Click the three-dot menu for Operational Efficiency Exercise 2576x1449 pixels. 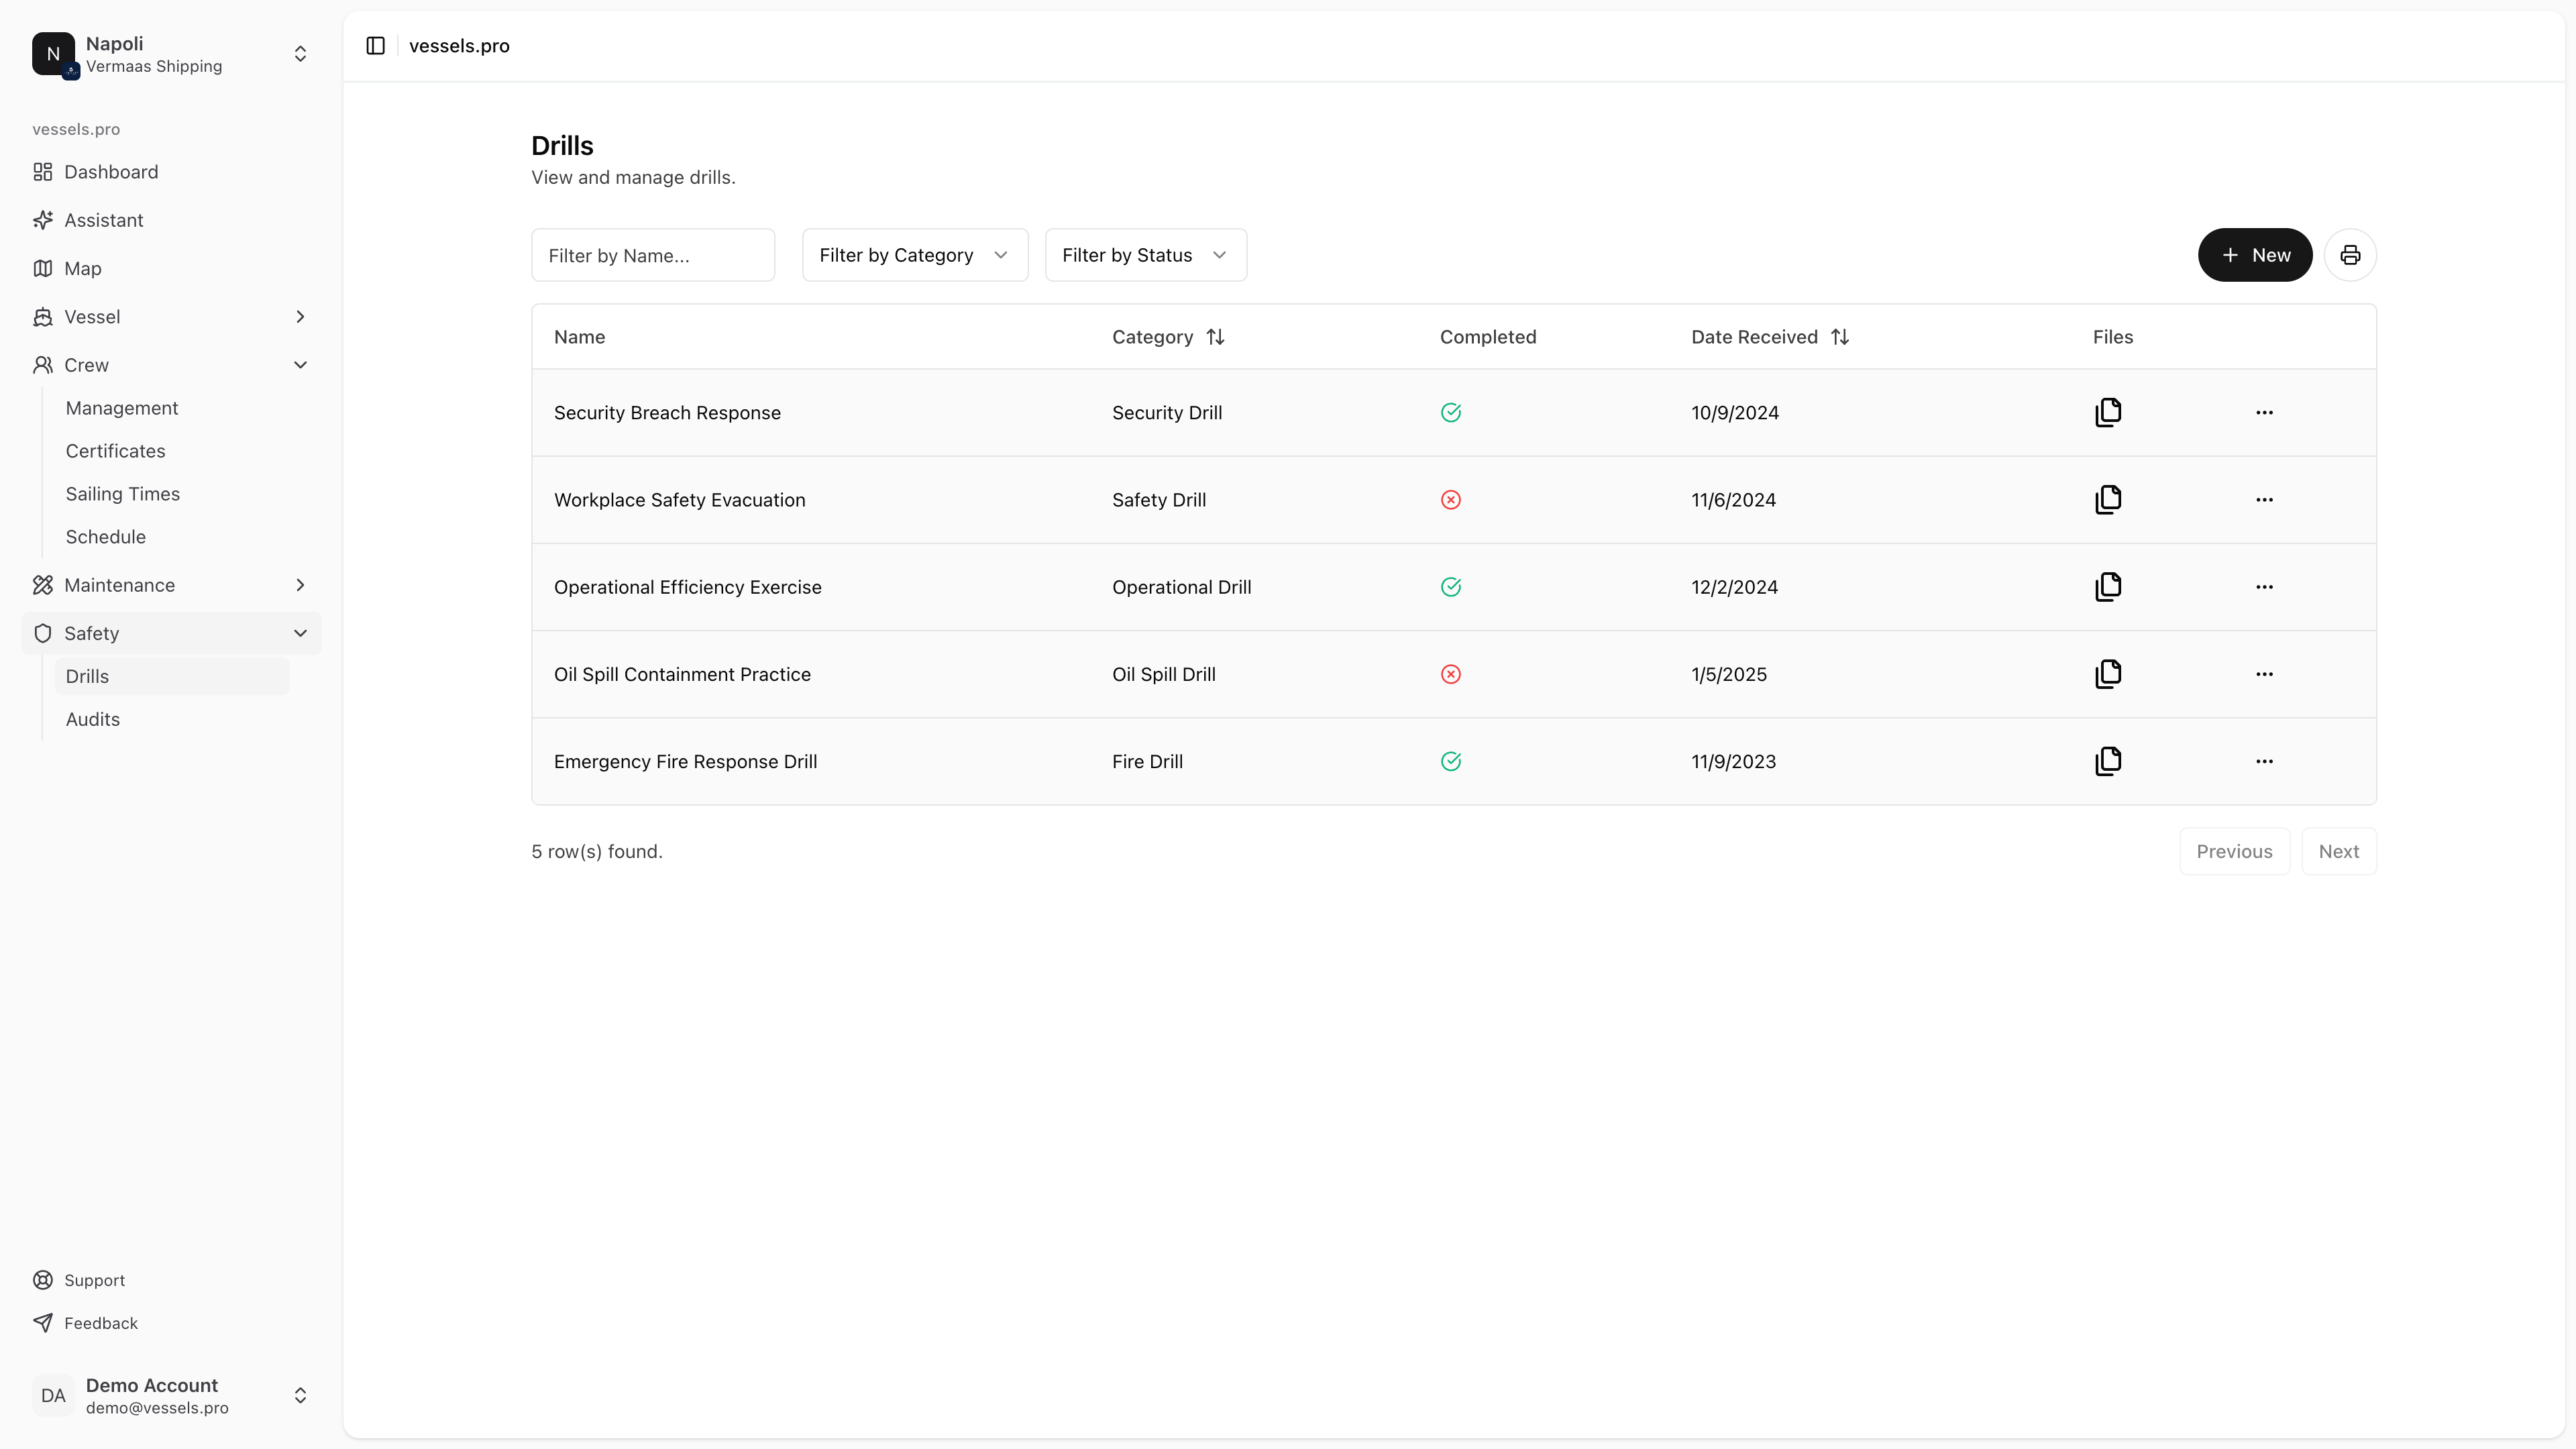pos(2265,586)
